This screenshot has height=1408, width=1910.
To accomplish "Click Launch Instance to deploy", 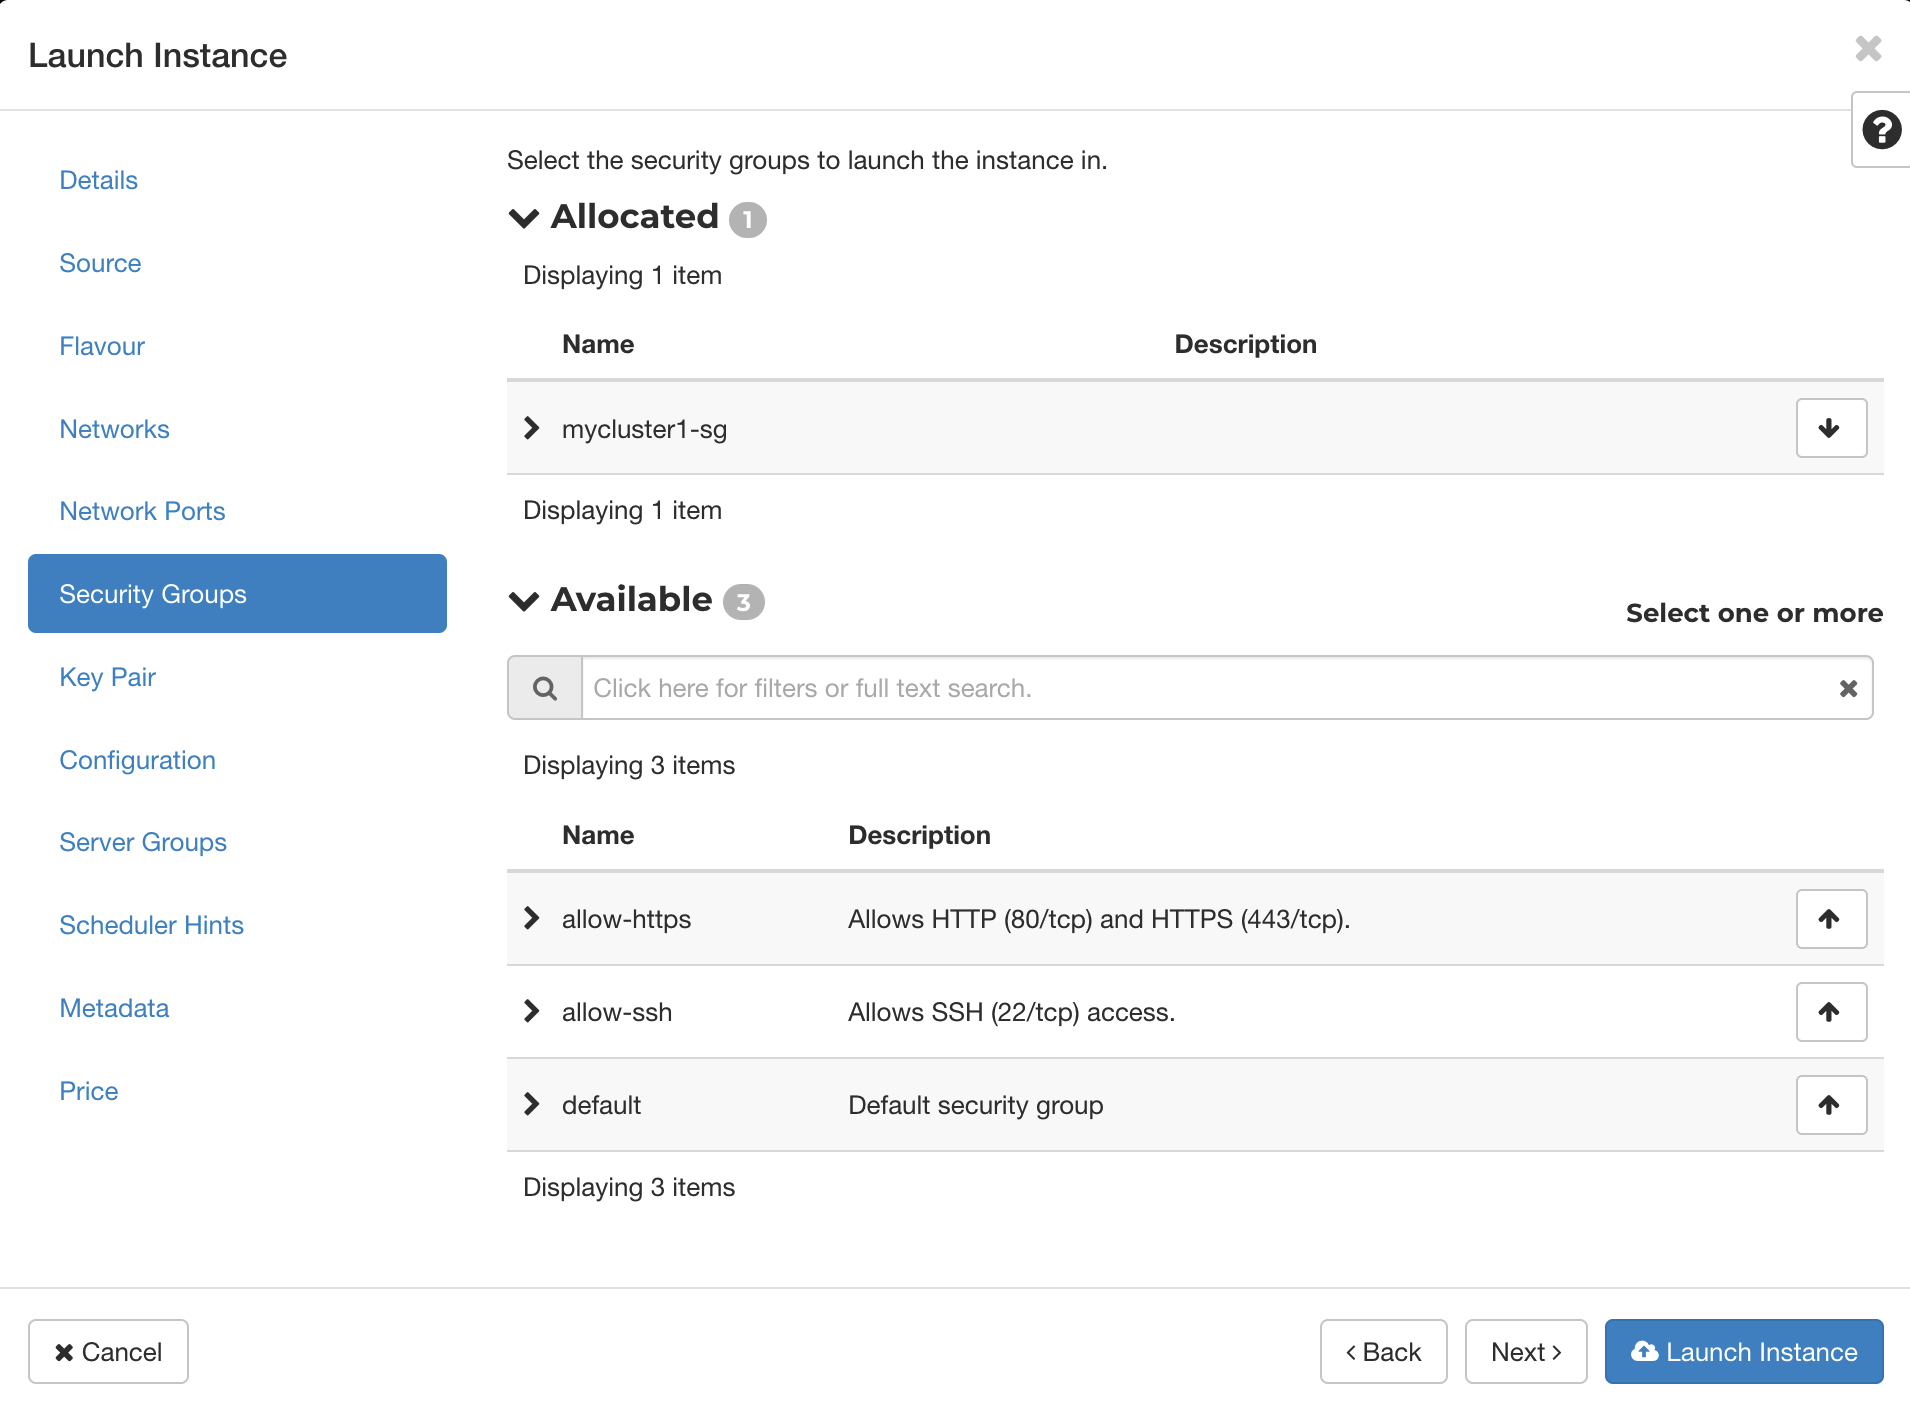I will 1741,1351.
